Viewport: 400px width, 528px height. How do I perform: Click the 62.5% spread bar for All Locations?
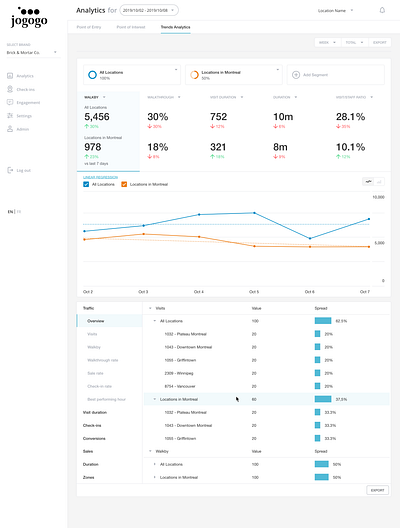(323, 321)
